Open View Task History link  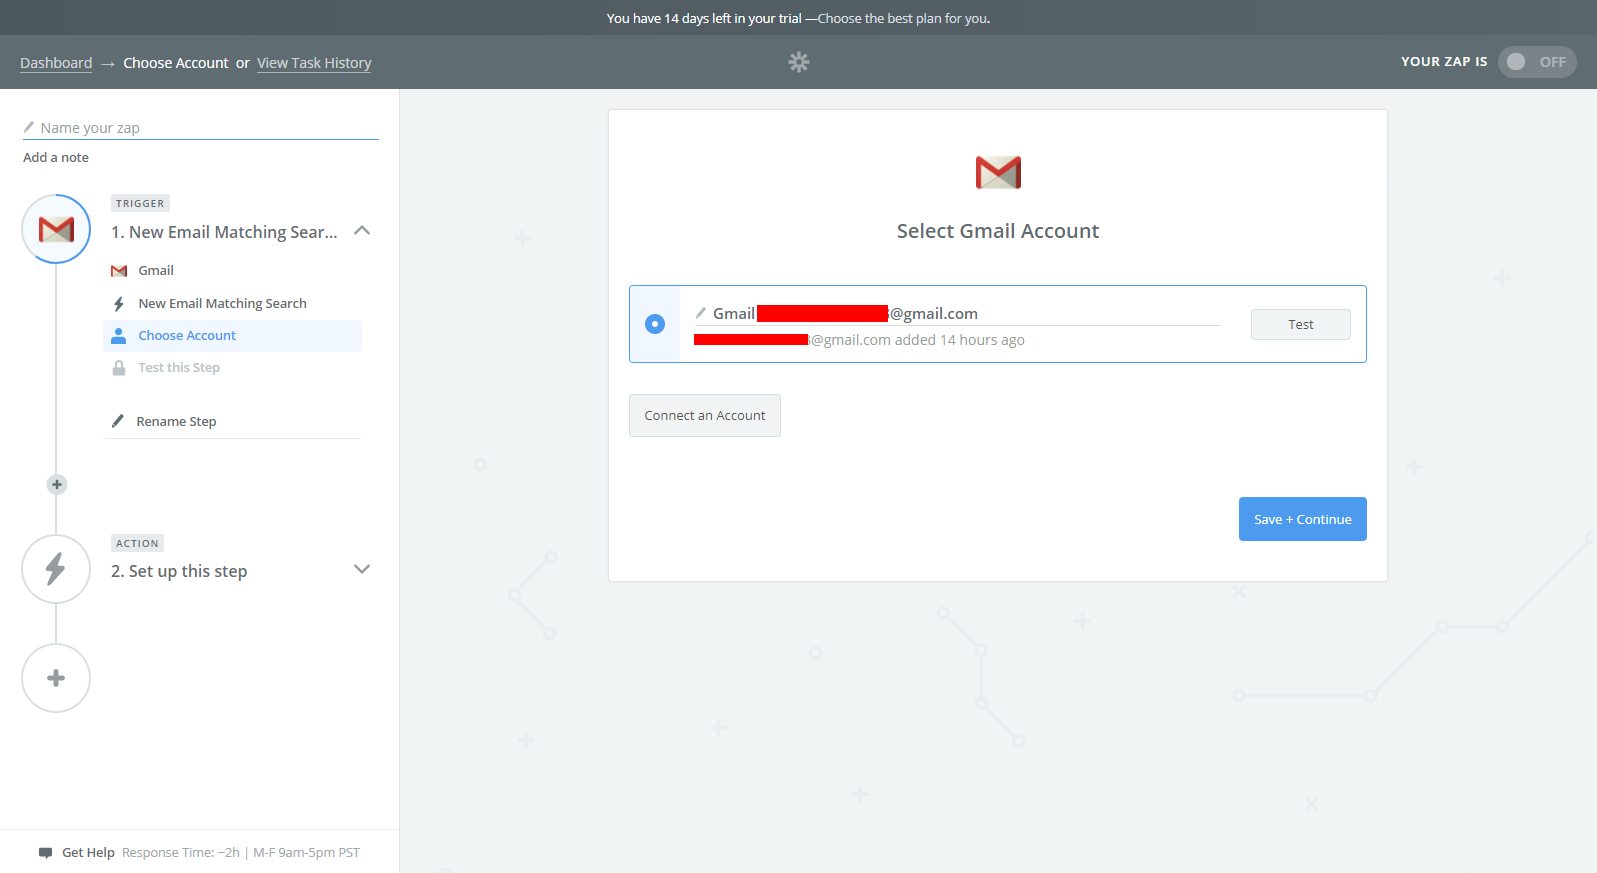point(314,63)
